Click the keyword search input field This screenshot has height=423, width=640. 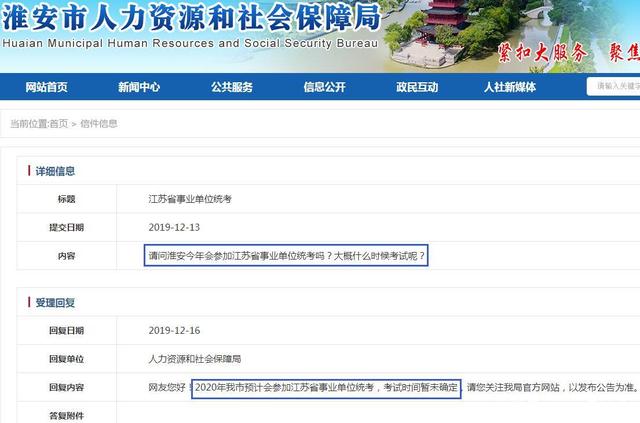pyautogui.click(x=613, y=86)
